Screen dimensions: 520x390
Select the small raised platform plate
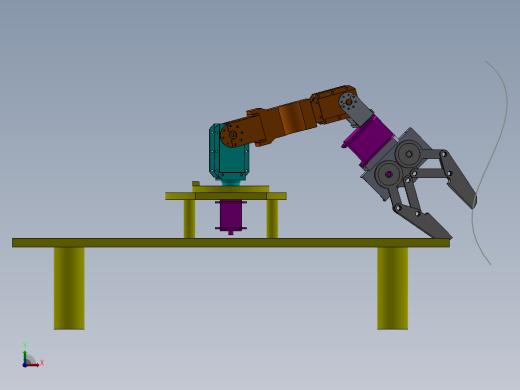pos(226,196)
